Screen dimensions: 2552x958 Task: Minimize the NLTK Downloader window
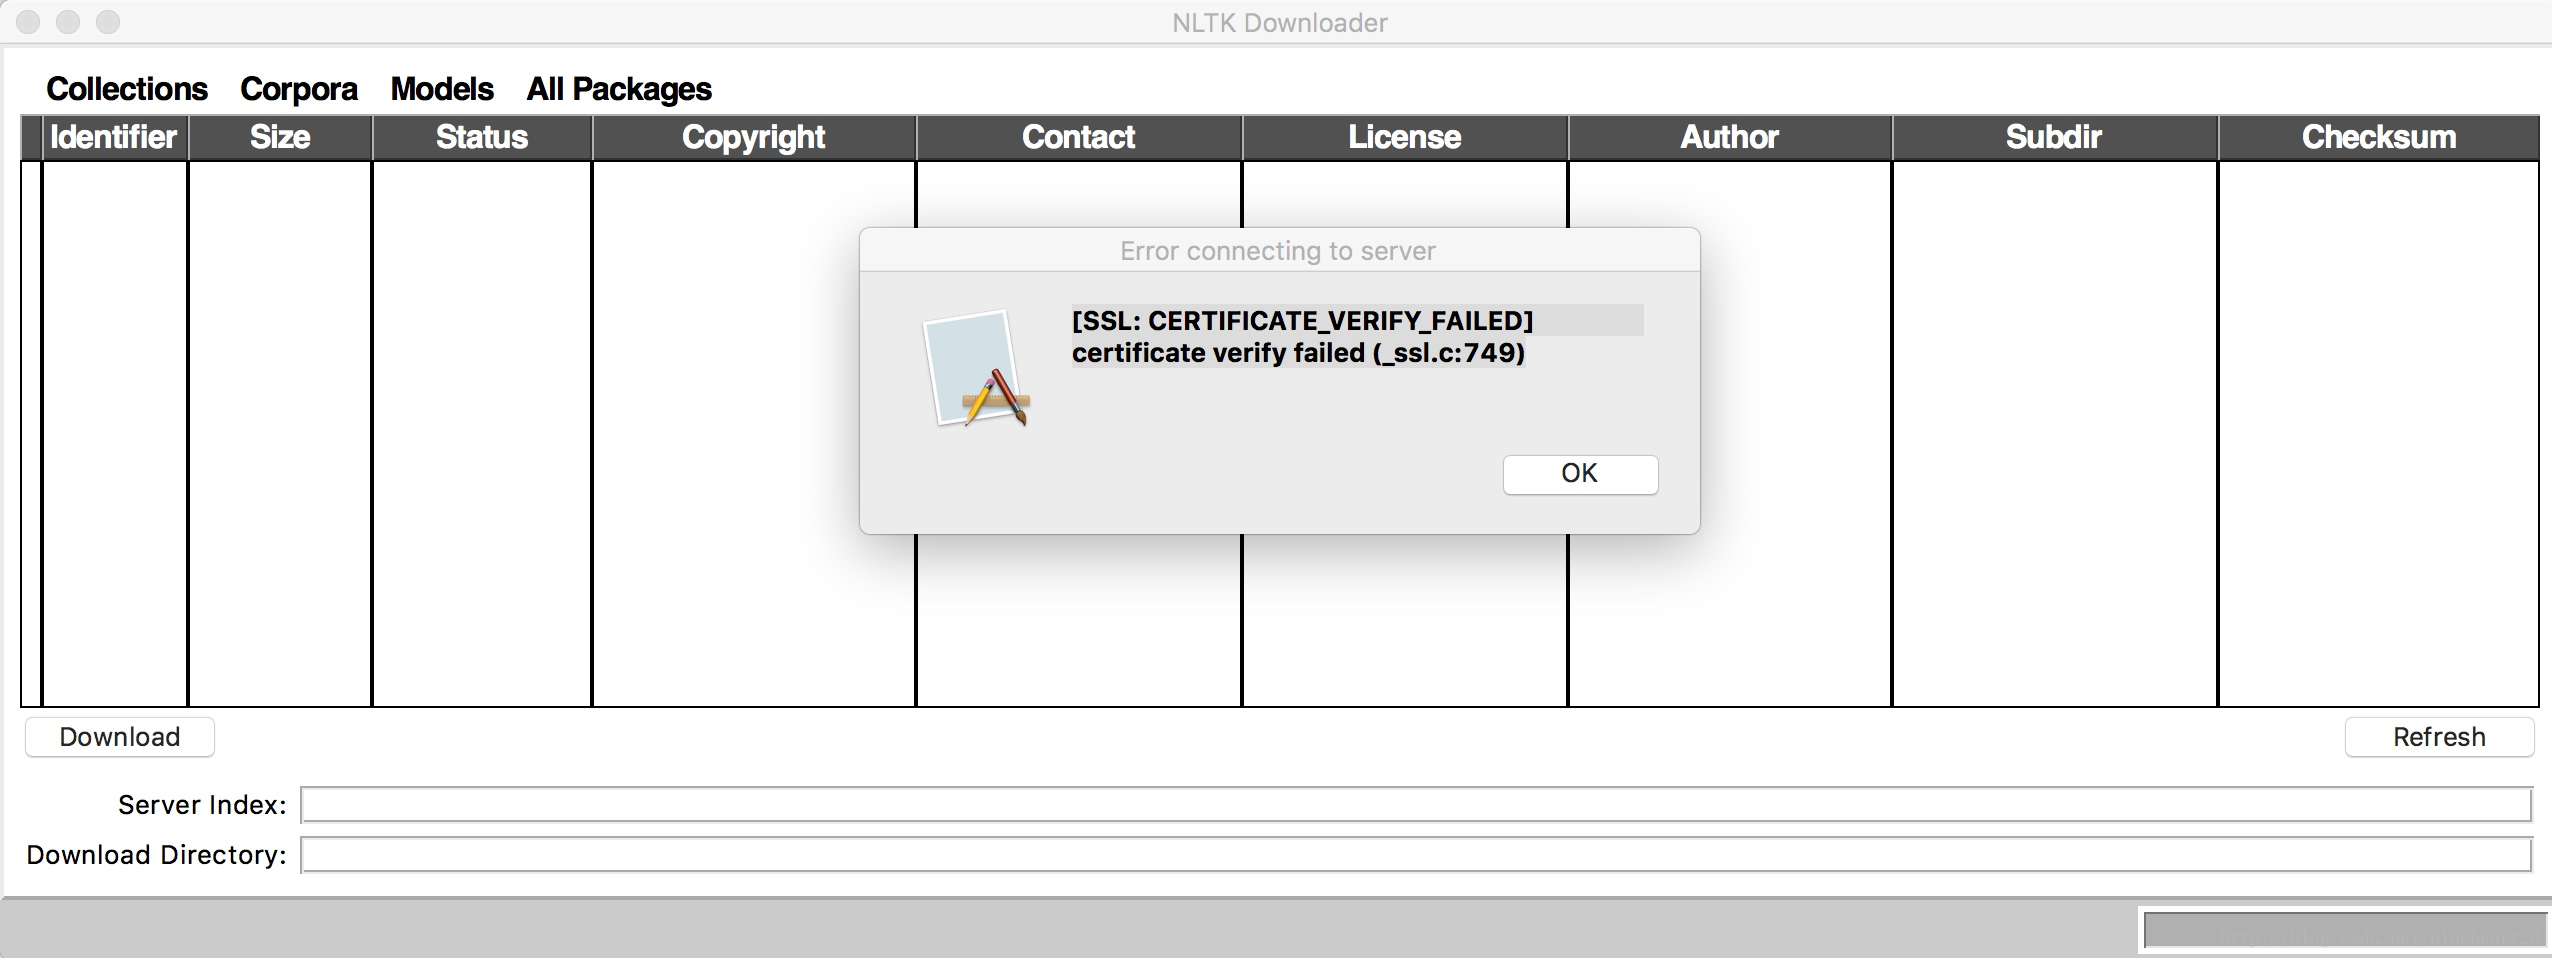68,22
